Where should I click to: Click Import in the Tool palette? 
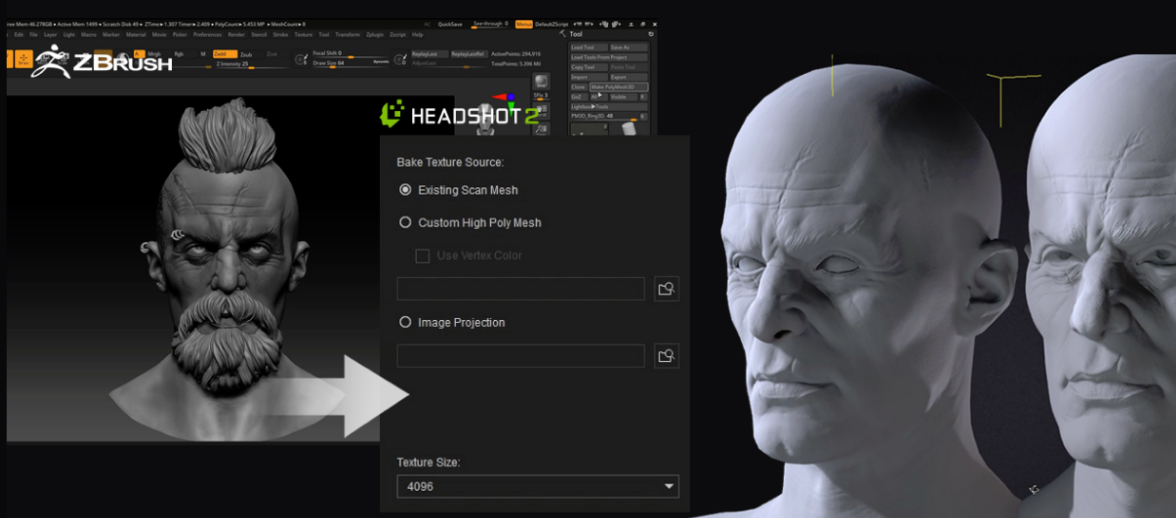click(x=589, y=77)
